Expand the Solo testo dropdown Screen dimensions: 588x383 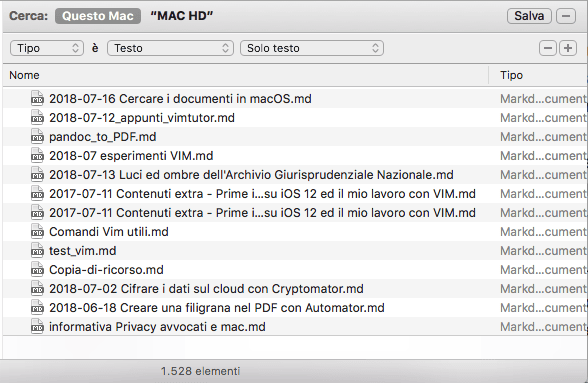tap(312, 48)
